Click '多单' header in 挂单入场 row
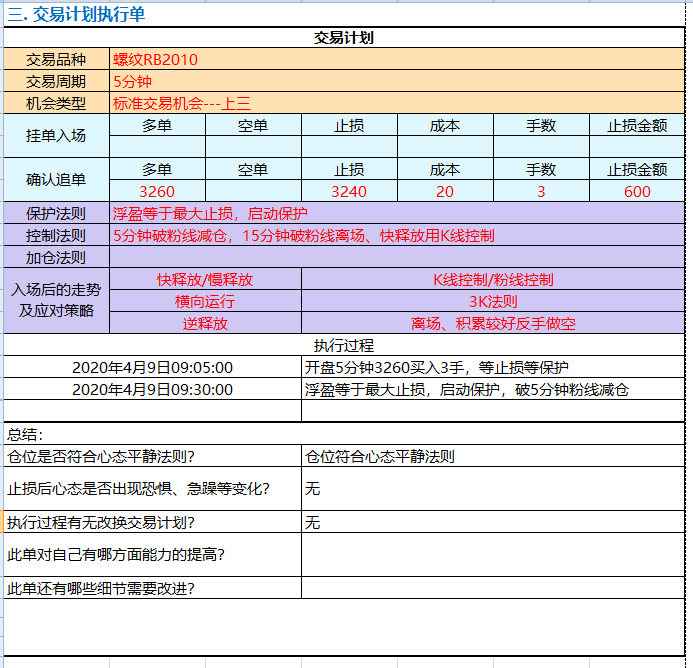The height and width of the screenshot is (668, 693). [157, 125]
